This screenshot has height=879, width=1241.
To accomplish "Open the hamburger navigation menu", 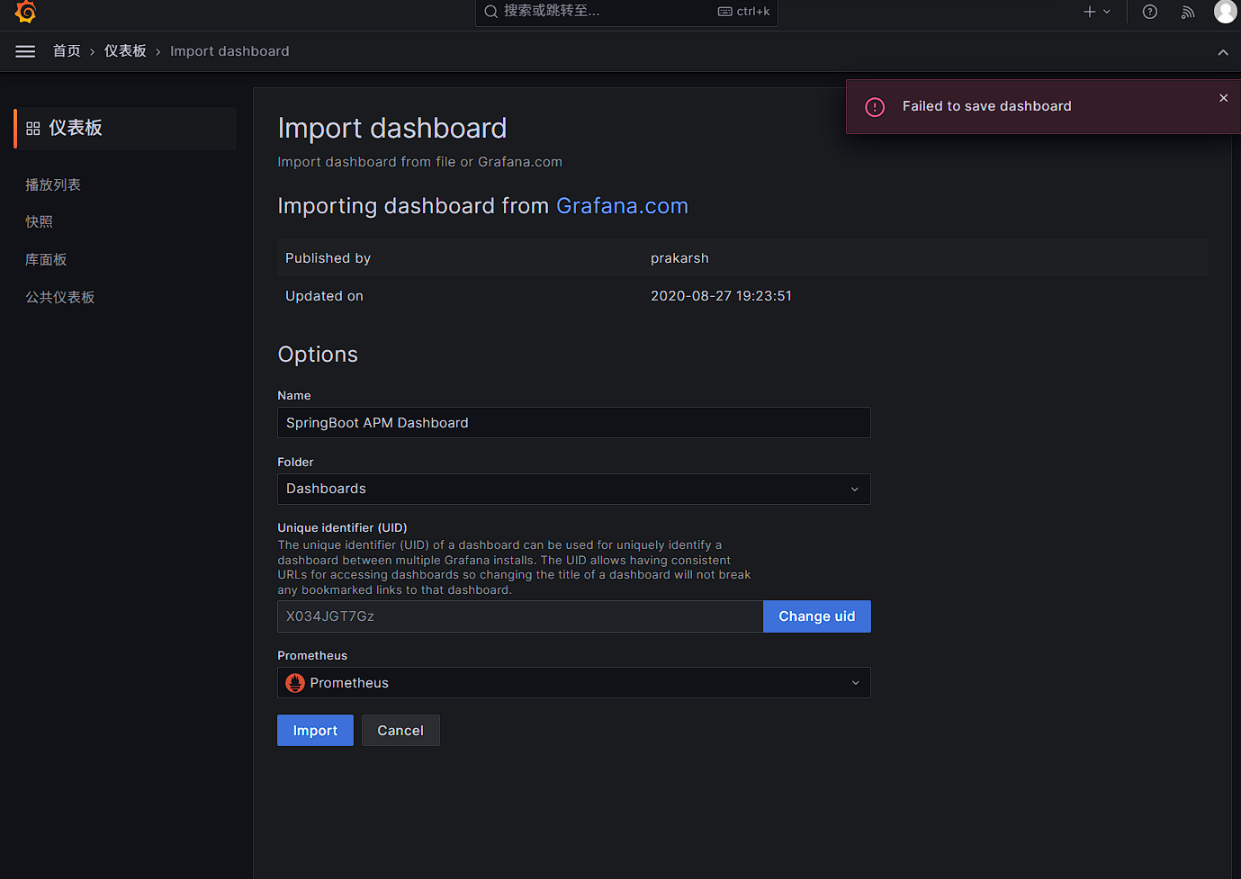I will (25, 51).
